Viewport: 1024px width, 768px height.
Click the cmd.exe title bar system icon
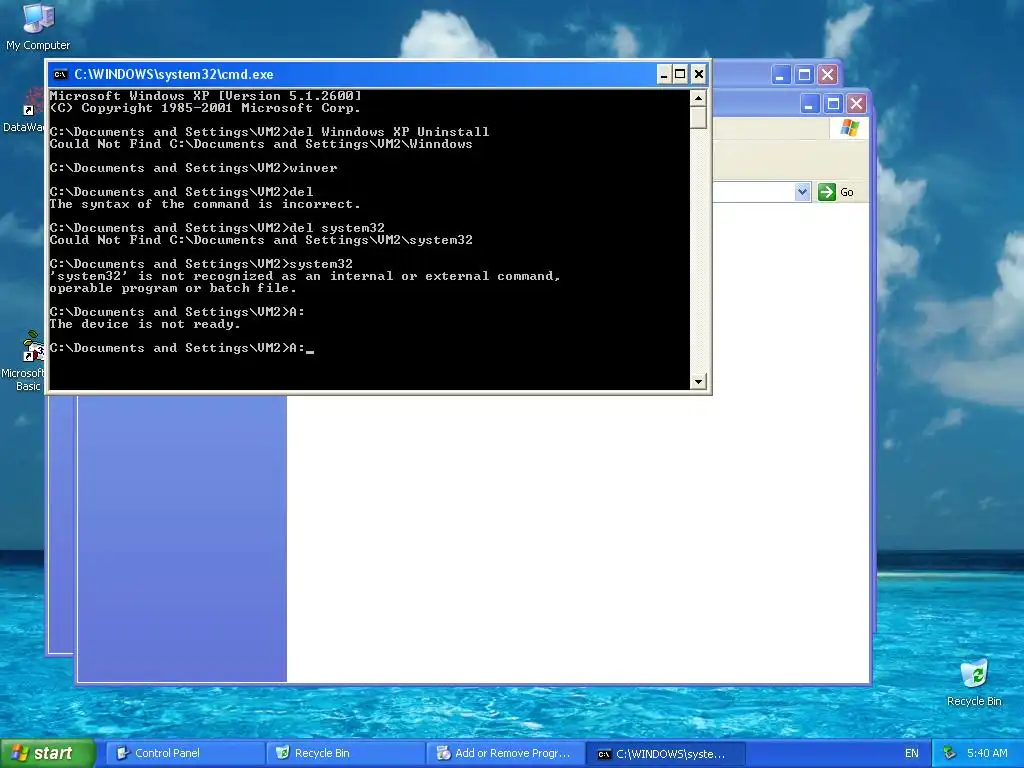point(61,74)
